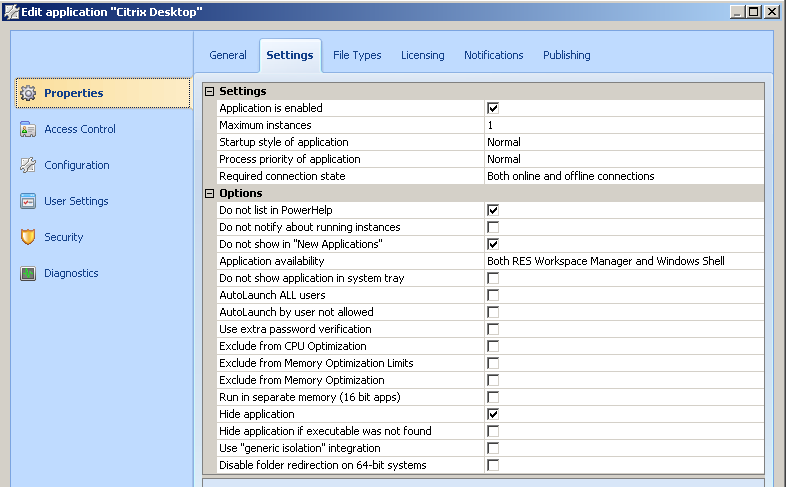Switch to the General tab
The width and height of the screenshot is (786, 487).
pyautogui.click(x=228, y=55)
